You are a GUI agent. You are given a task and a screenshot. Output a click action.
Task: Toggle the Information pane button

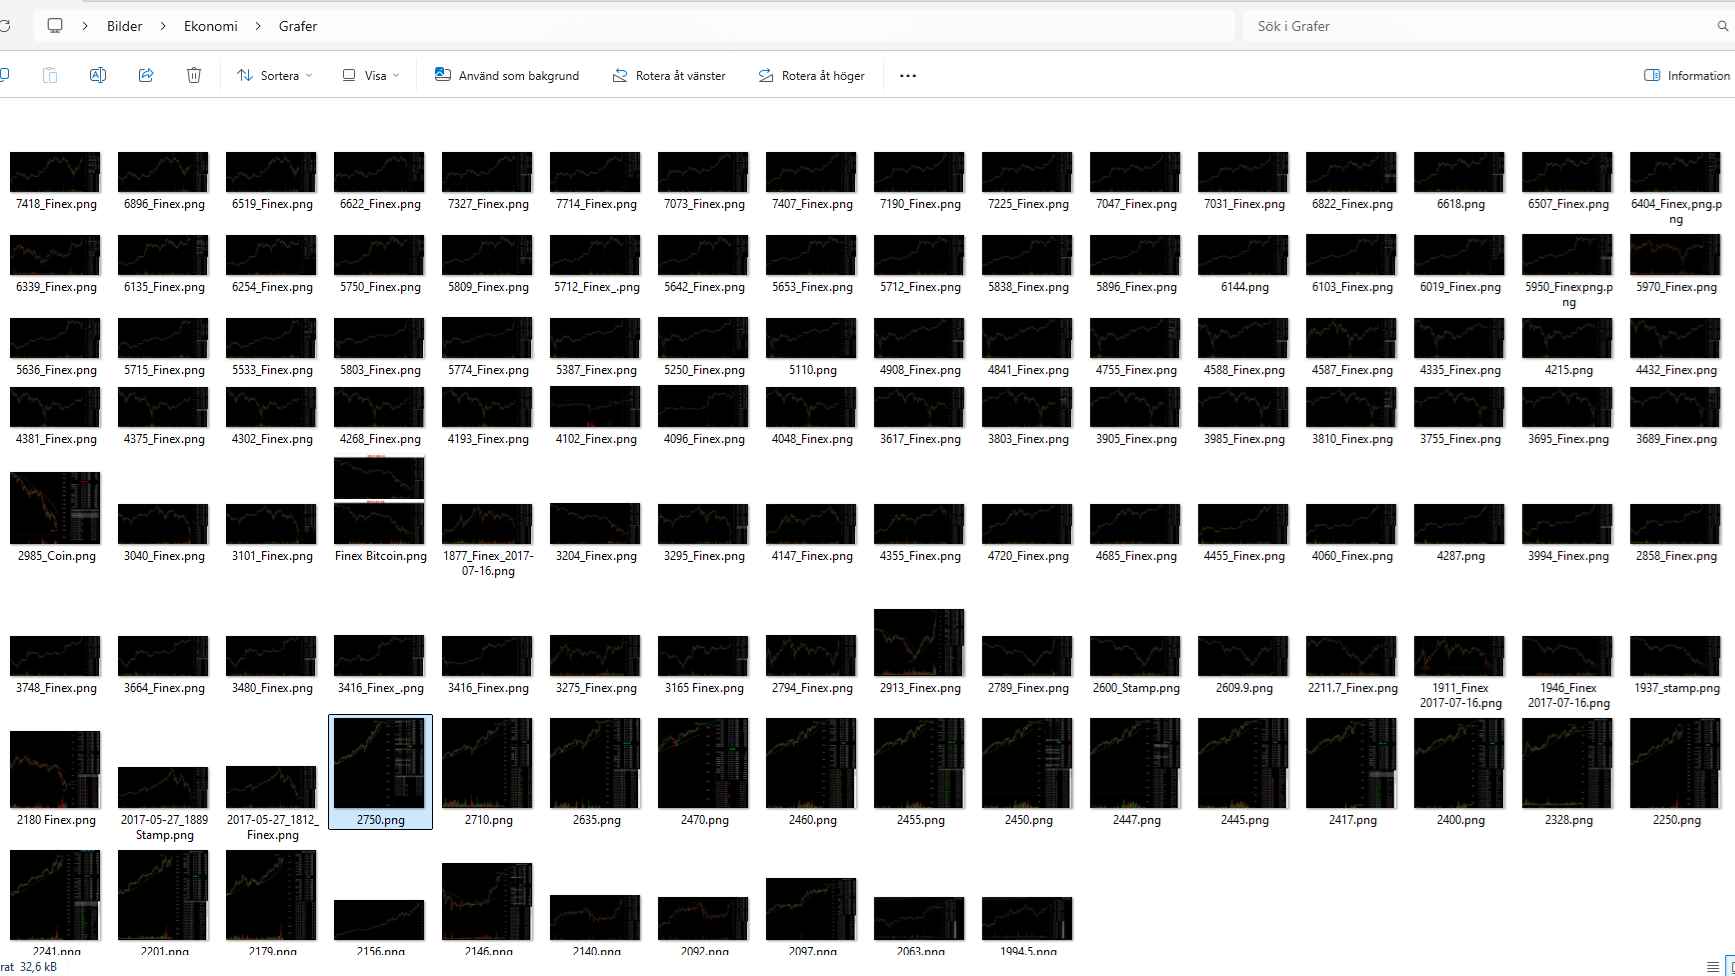[1687, 76]
